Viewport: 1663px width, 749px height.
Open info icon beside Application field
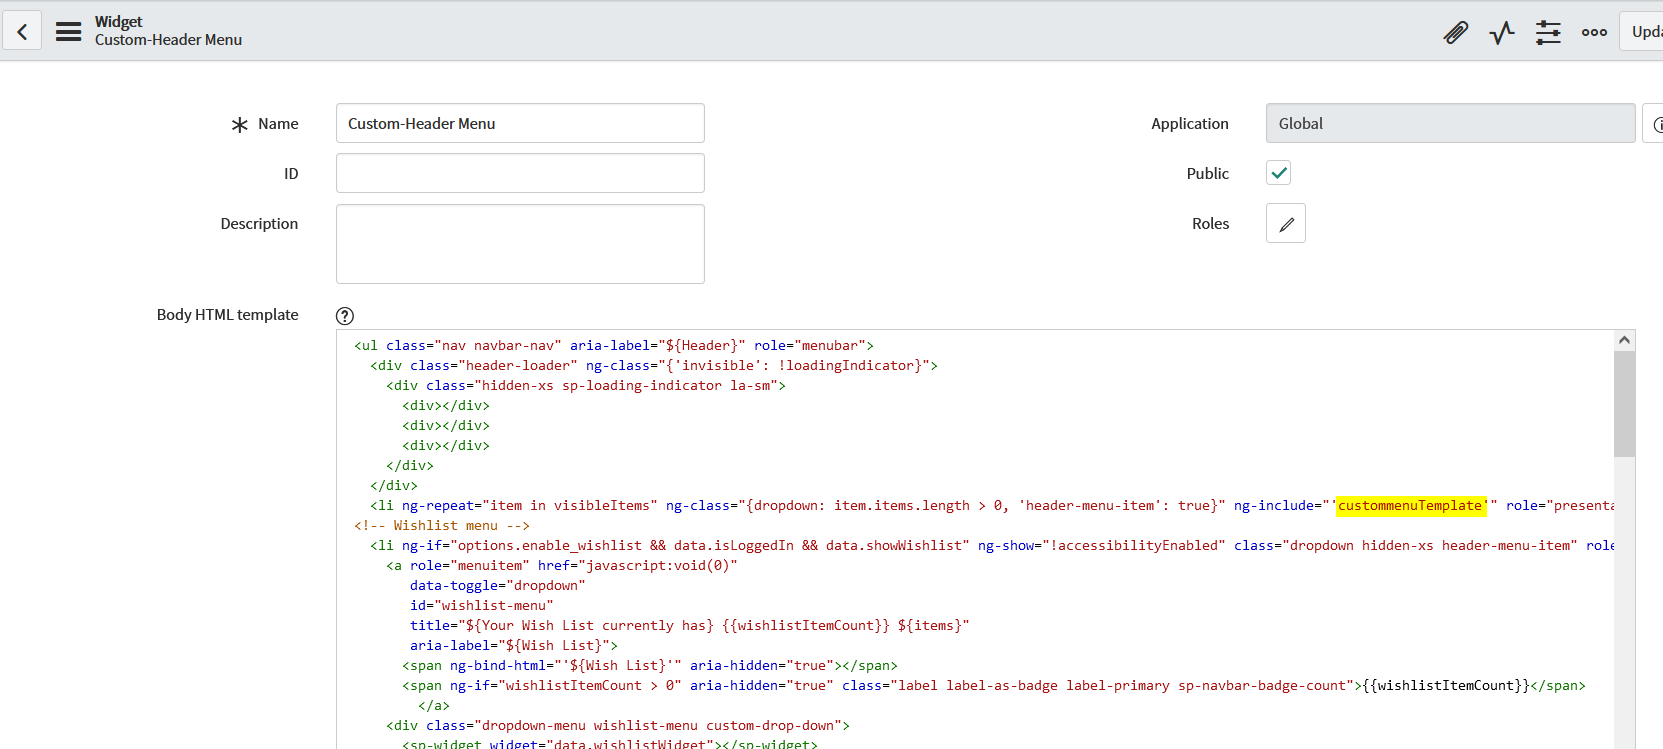pos(1654,124)
